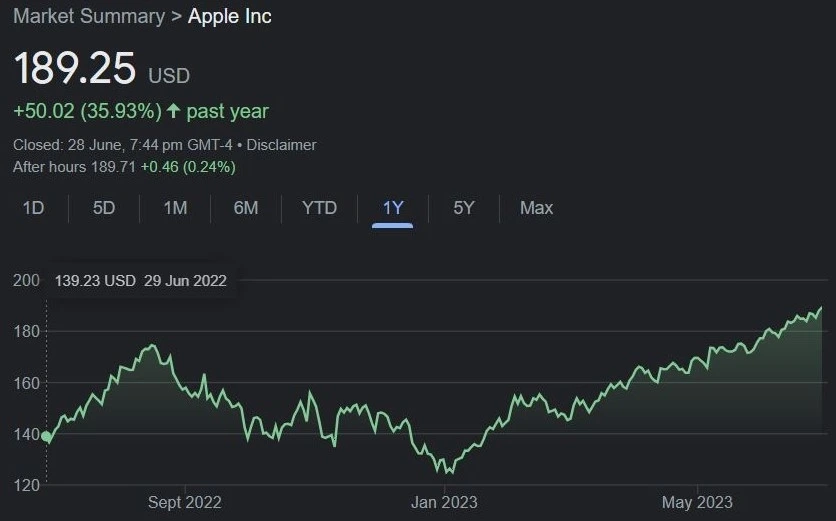Viewport: 836px width, 521px height.
Task: Open the Disclaimer link
Action: (281, 145)
